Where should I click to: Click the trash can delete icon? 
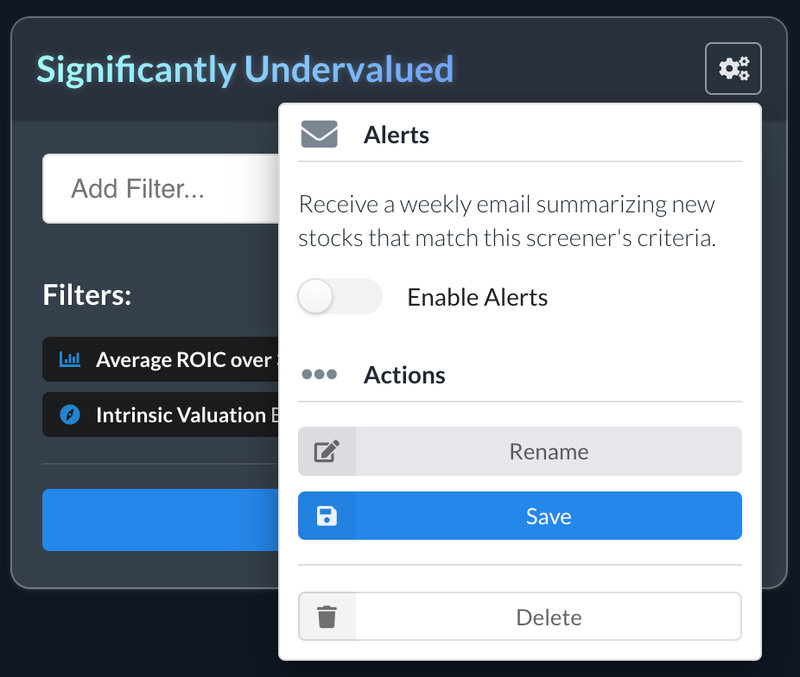pyautogui.click(x=327, y=617)
